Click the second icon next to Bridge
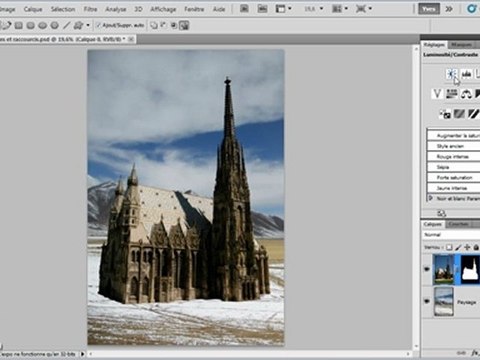480x360 pixels. coord(262,9)
